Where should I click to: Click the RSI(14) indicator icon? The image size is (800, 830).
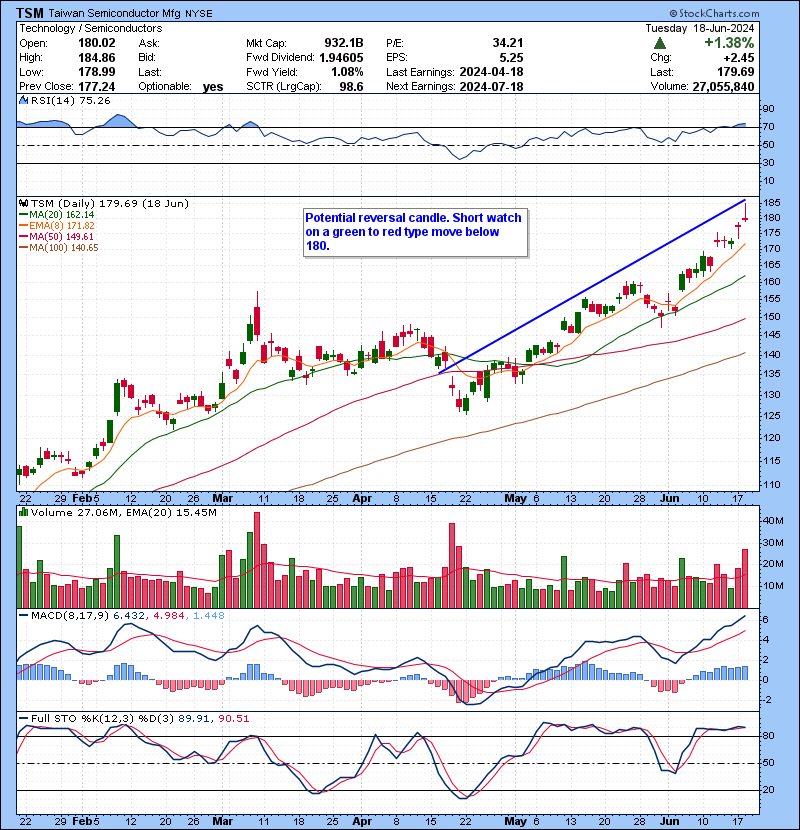[x=24, y=100]
